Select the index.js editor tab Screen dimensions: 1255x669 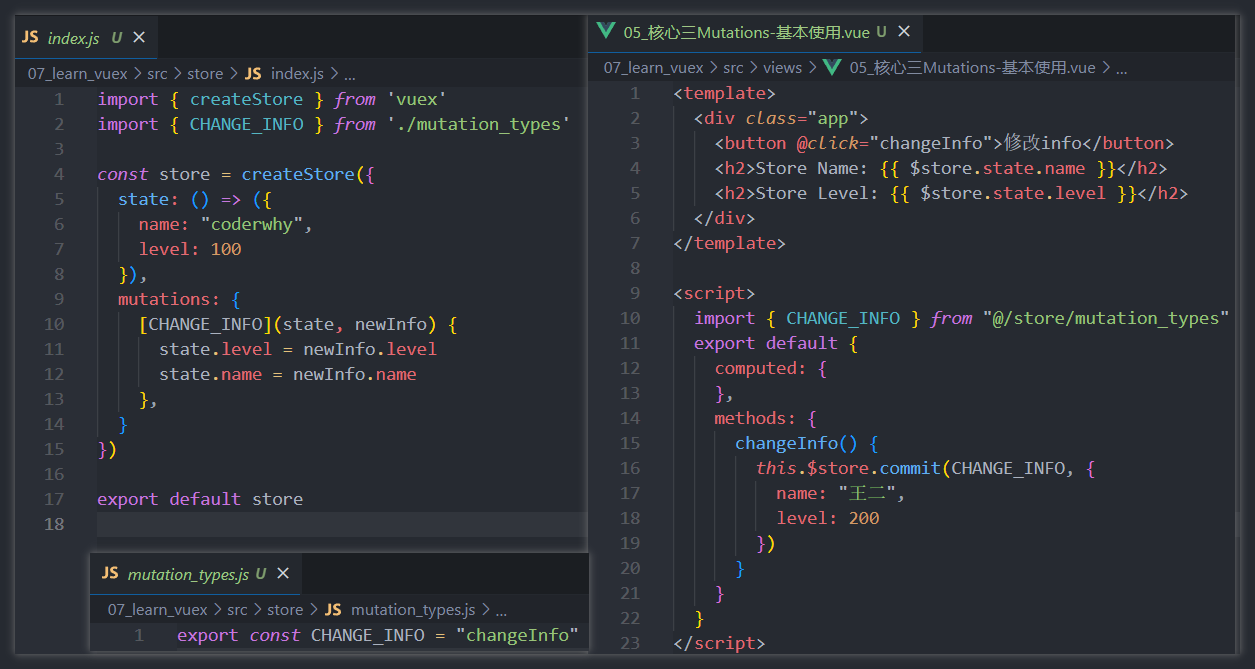pyautogui.click(x=84, y=38)
